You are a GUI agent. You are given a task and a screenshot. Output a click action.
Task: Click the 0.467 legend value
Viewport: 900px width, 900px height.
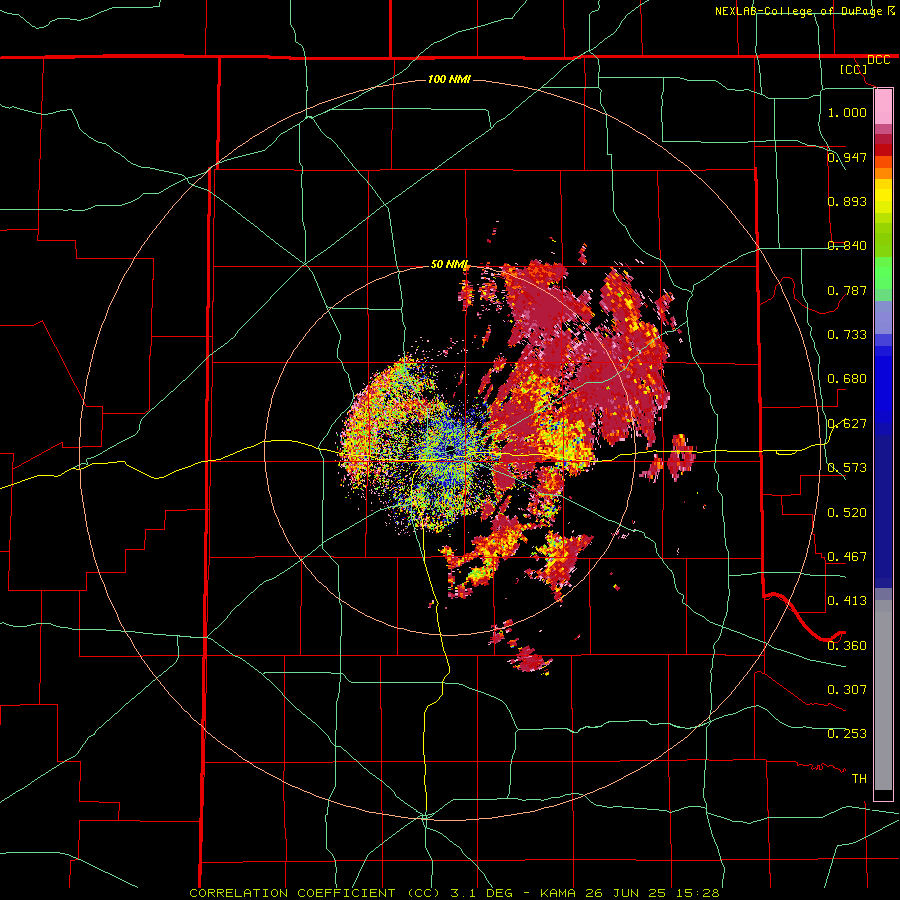click(x=847, y=556)
